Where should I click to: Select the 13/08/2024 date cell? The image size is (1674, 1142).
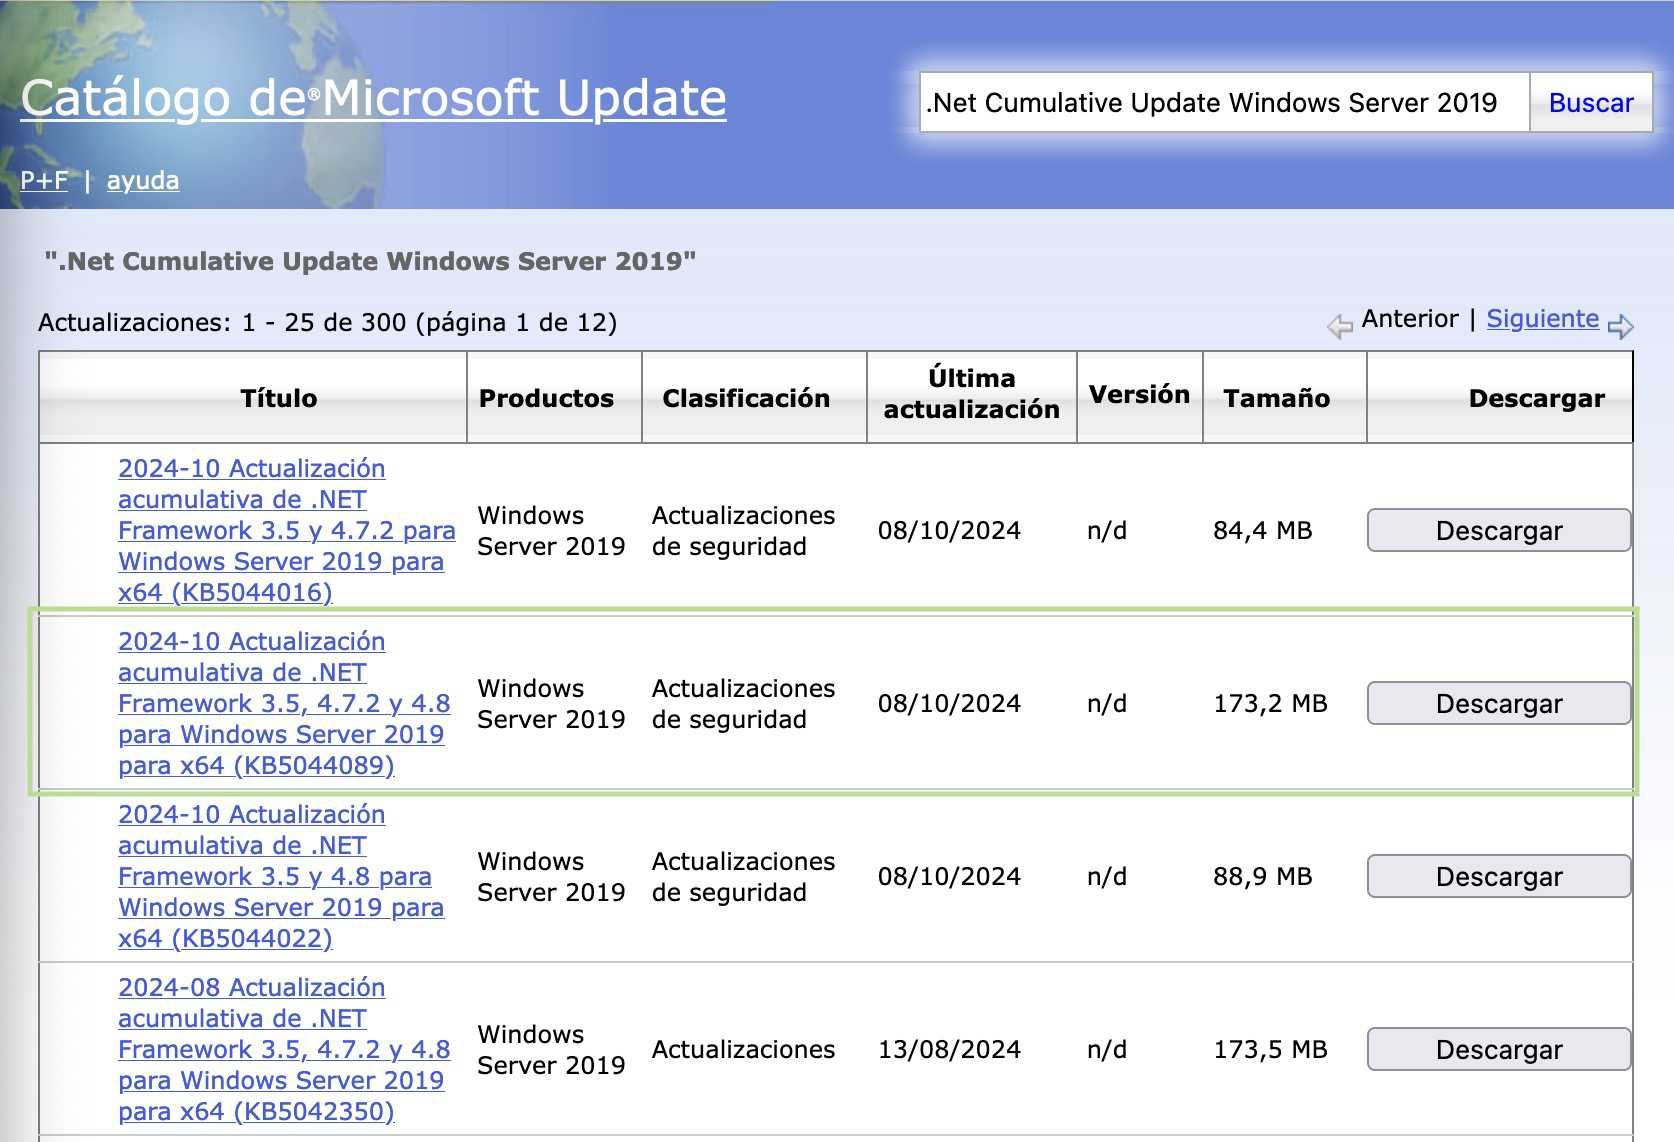tap(949, 1049)
